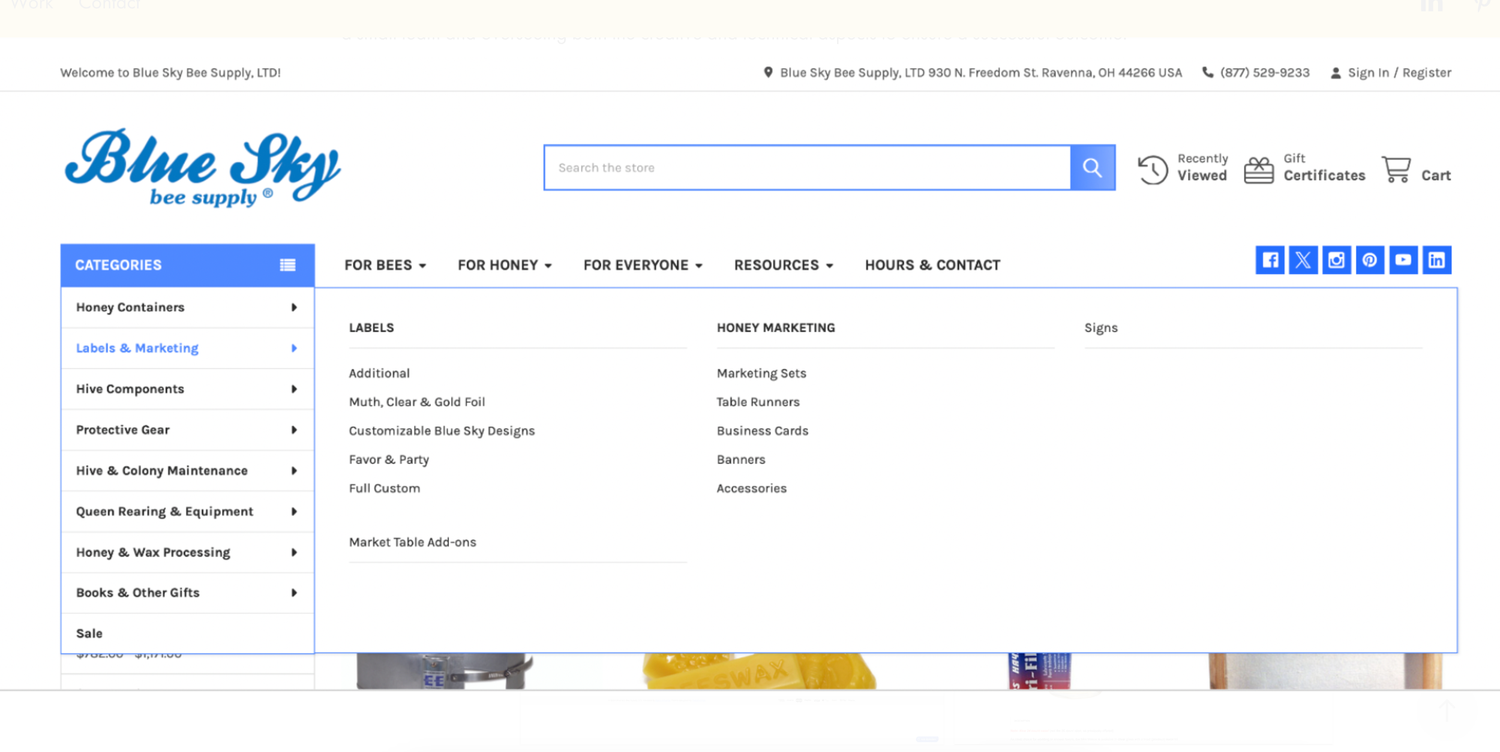Viewport: 1500px width, 752px height.
Task: Open the Sale category
Action: [x=89, y=633]
